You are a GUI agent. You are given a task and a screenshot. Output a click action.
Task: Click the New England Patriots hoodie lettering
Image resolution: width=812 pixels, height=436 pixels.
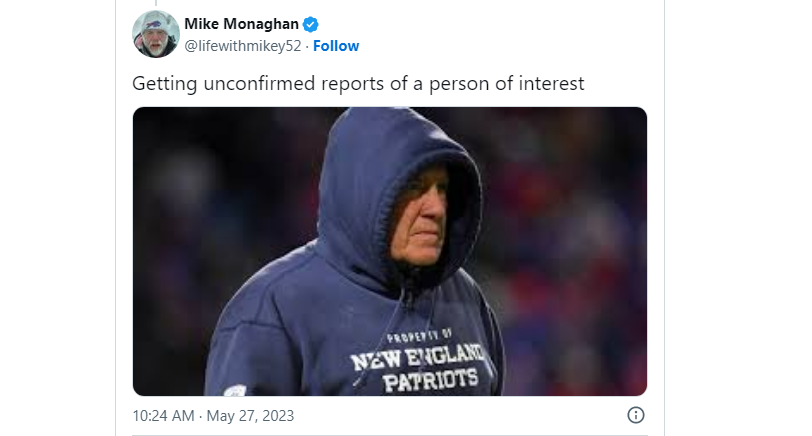pyautogui.click(x=419, y=368)
